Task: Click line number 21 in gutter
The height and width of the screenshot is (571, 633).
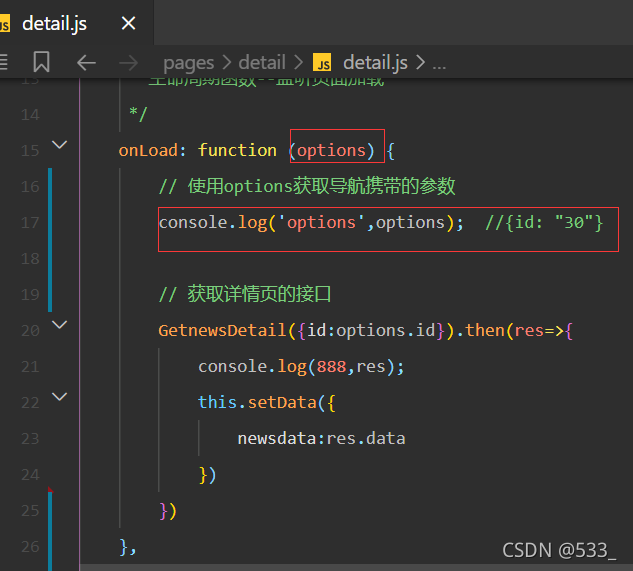Action: tap(30, 367)
